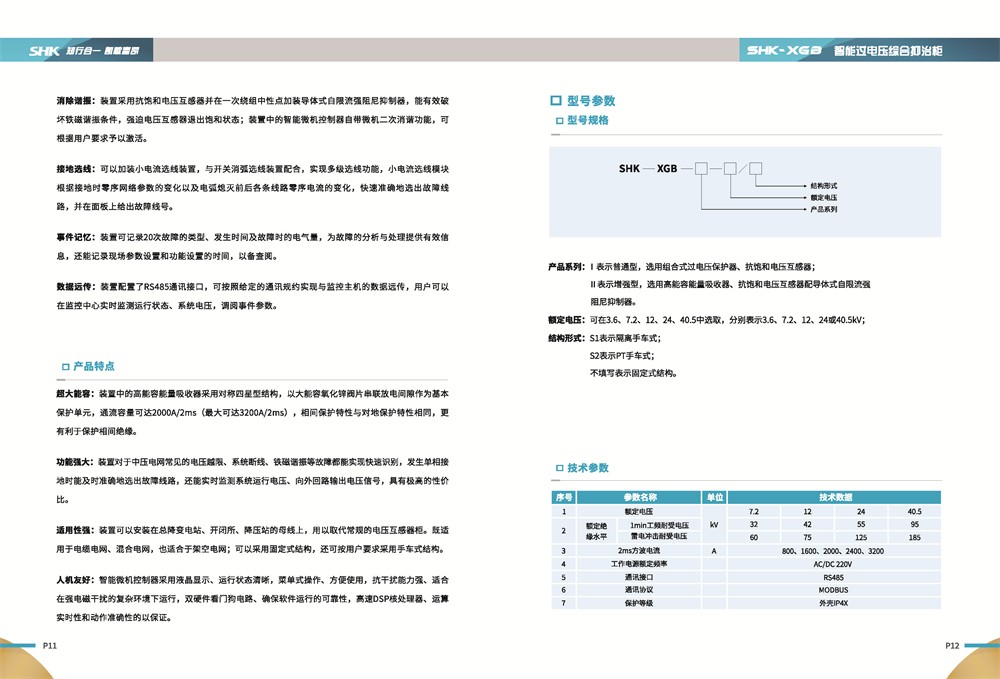The image size is (1000, 679).
Task: Click the 人机友好 paragraph label
Action: pyautogui.click(x=75, y=580)
